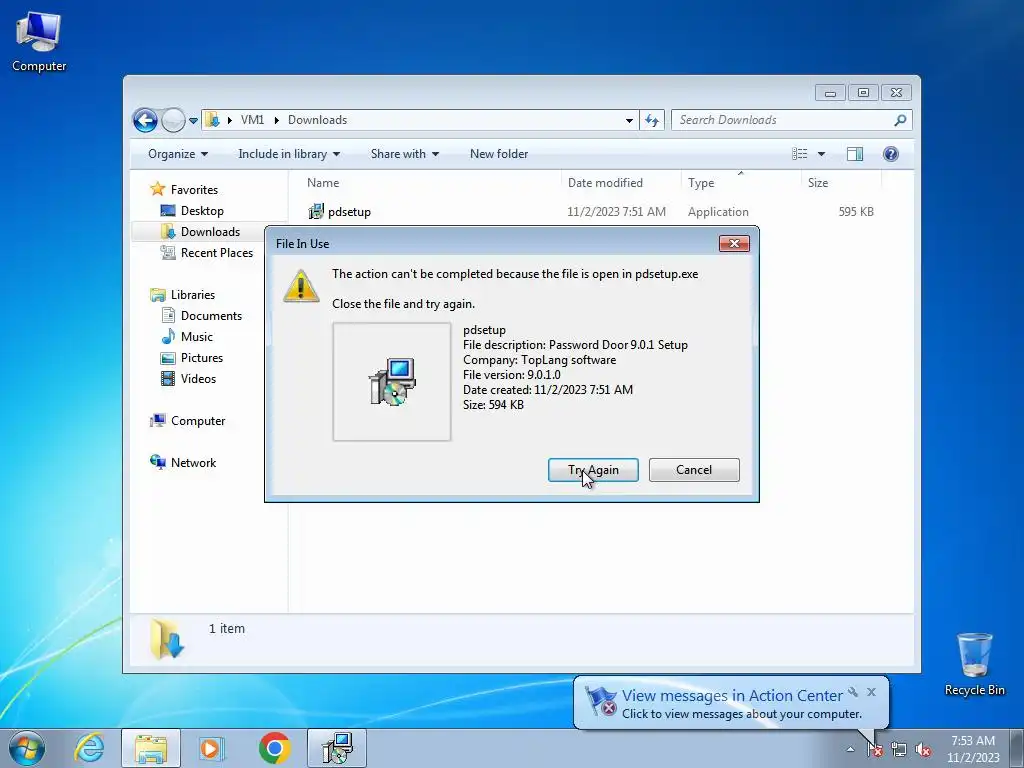Open the Windows Start menu
1024x768 pixels.
[27, 748]
